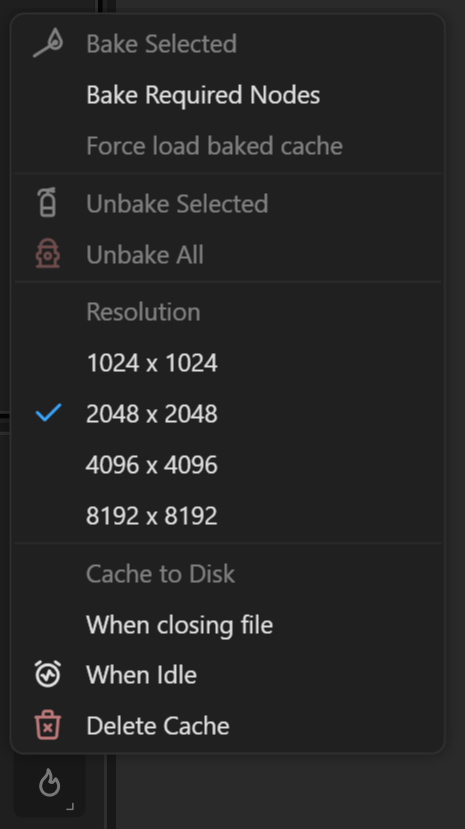Screen dimensions: 465x829
Task: Enable caching When Idle
Action: (227, 675)
